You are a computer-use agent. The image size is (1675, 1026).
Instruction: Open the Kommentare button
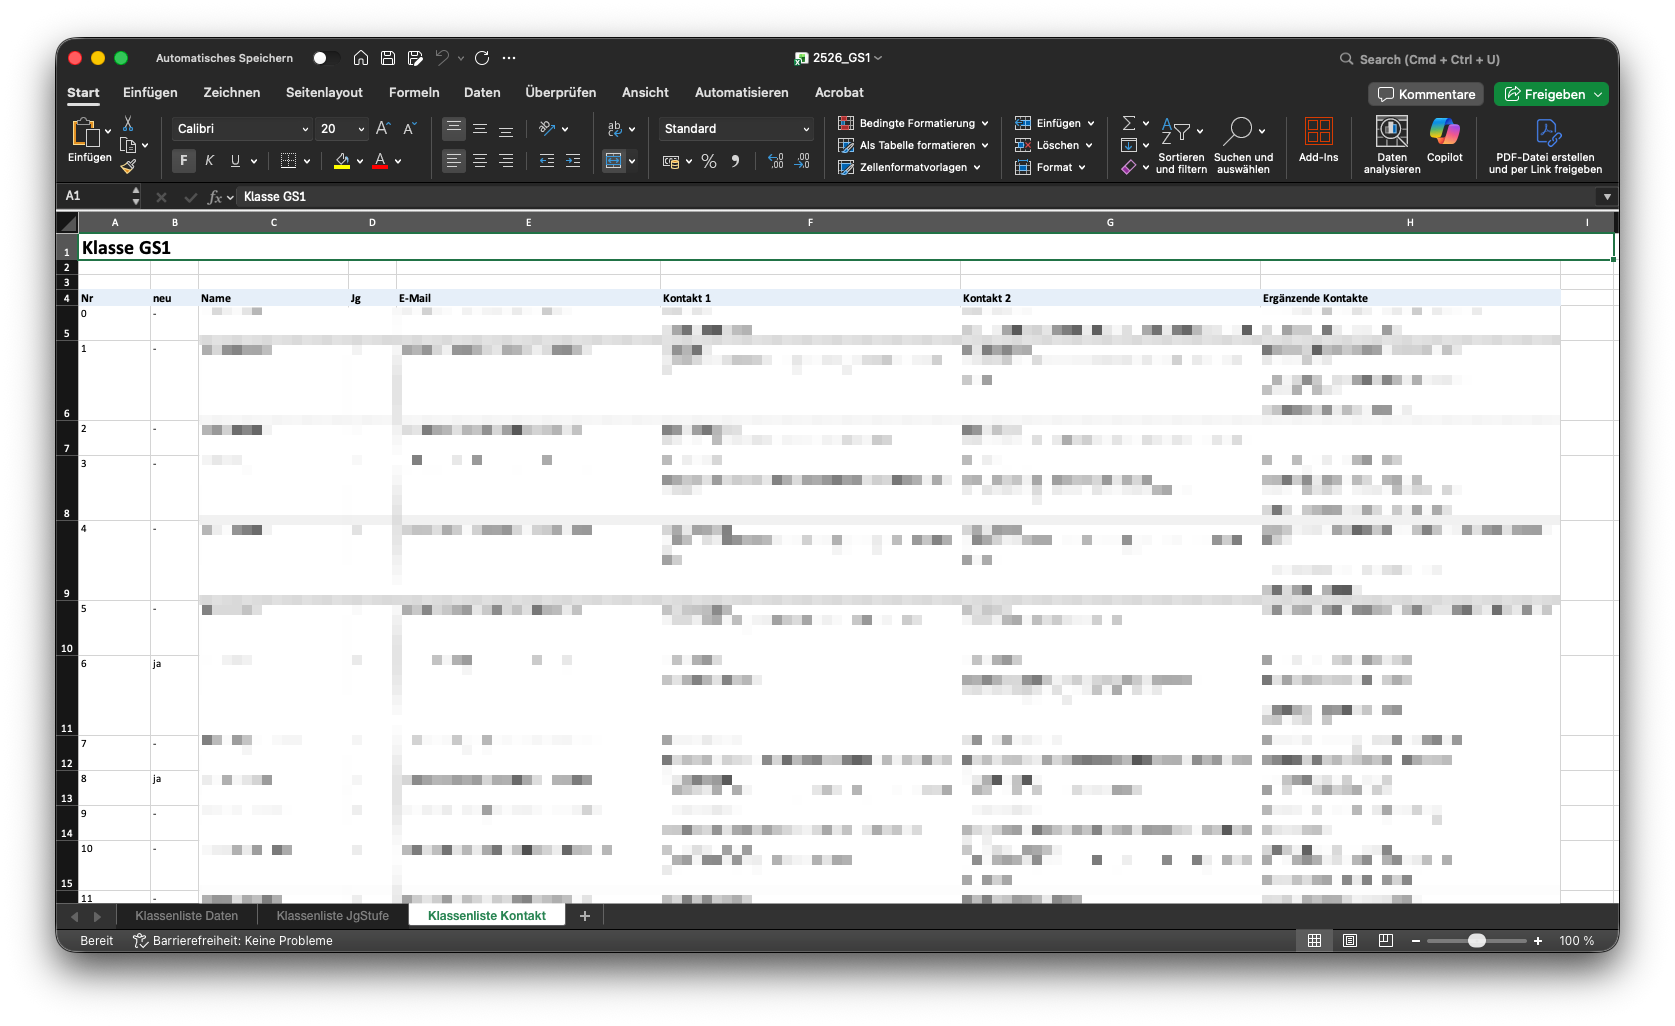[x=1426, y=94]
